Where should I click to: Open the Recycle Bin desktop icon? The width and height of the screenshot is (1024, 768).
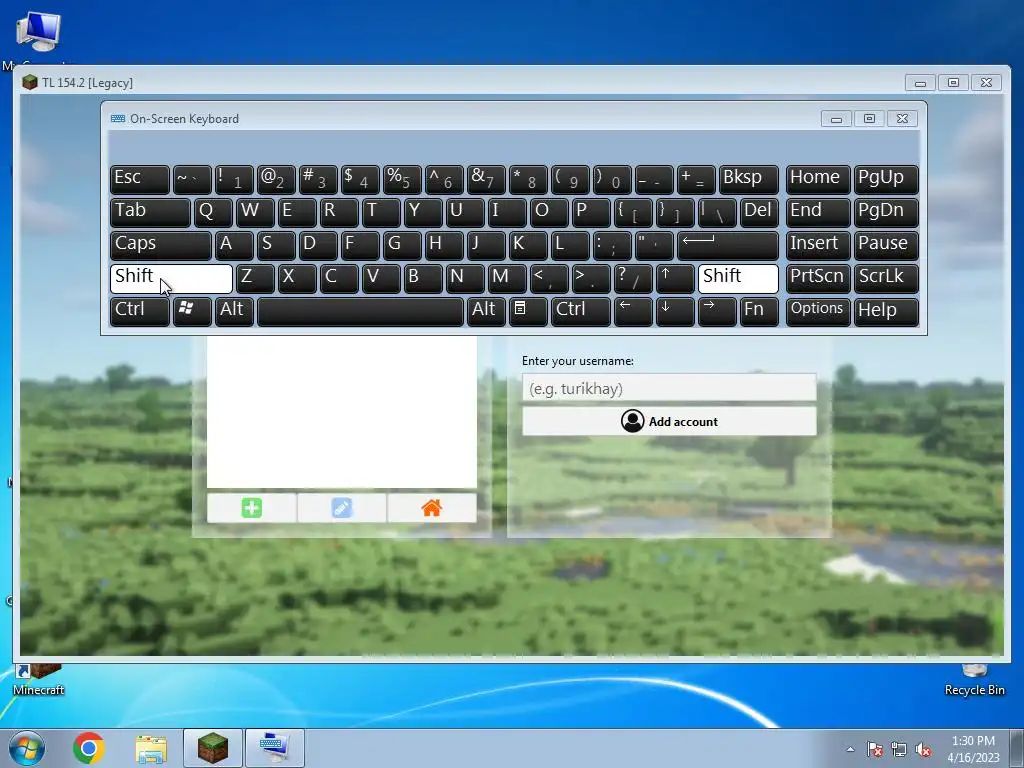974,680
